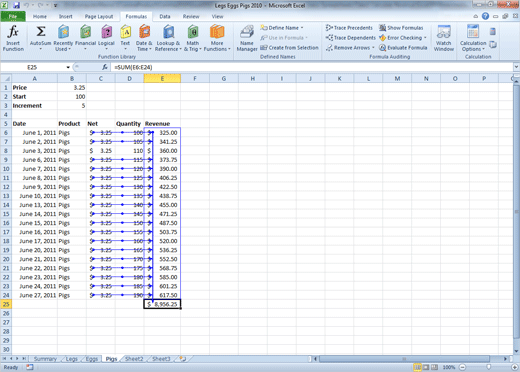Switch to the Review ribbon tab
This screenshot has width=520, height=372.
191,16
